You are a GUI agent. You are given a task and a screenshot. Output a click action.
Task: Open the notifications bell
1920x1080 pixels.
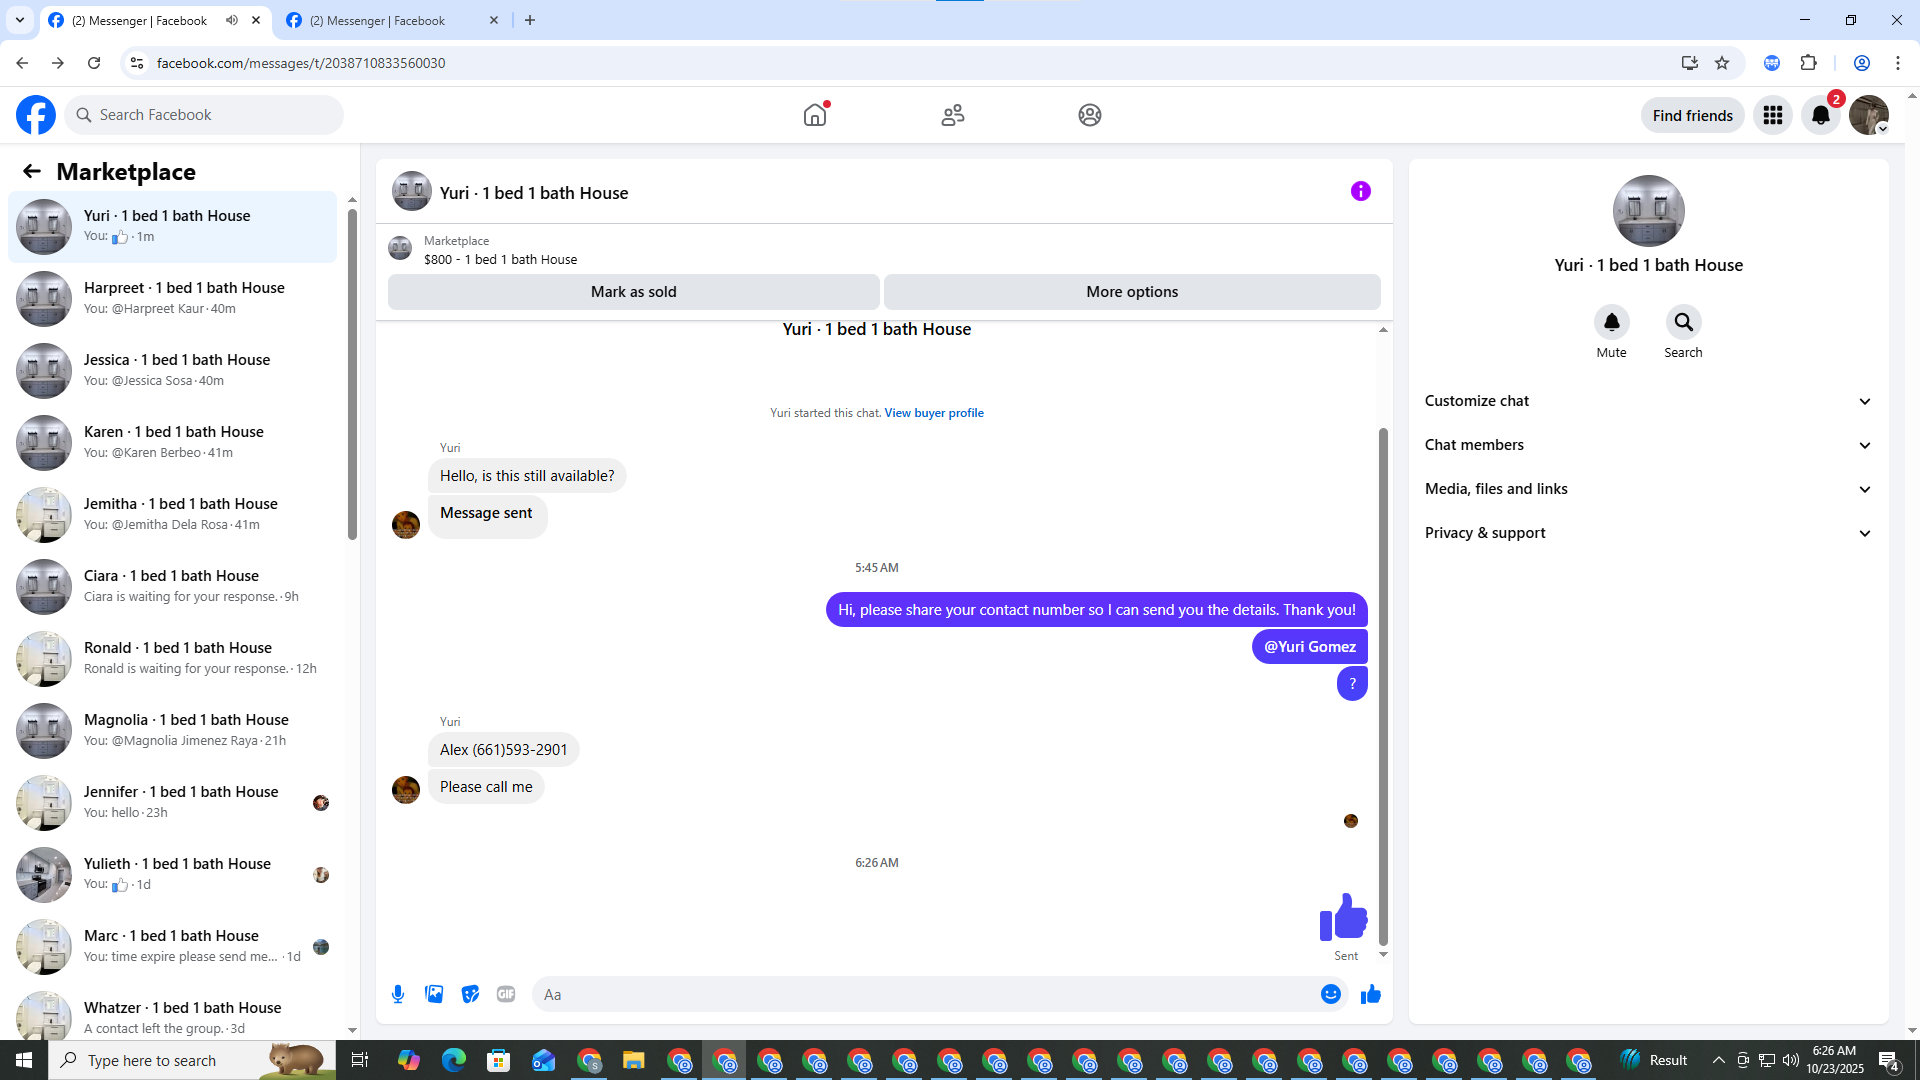point(1820,115)
